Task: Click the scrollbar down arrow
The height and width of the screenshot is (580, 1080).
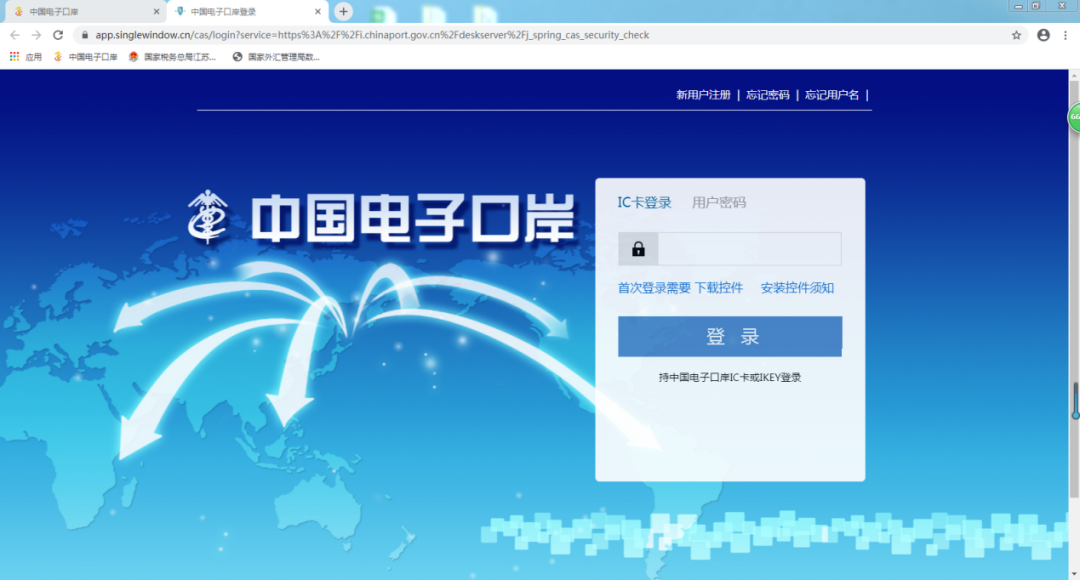Action: [1074, 573]
